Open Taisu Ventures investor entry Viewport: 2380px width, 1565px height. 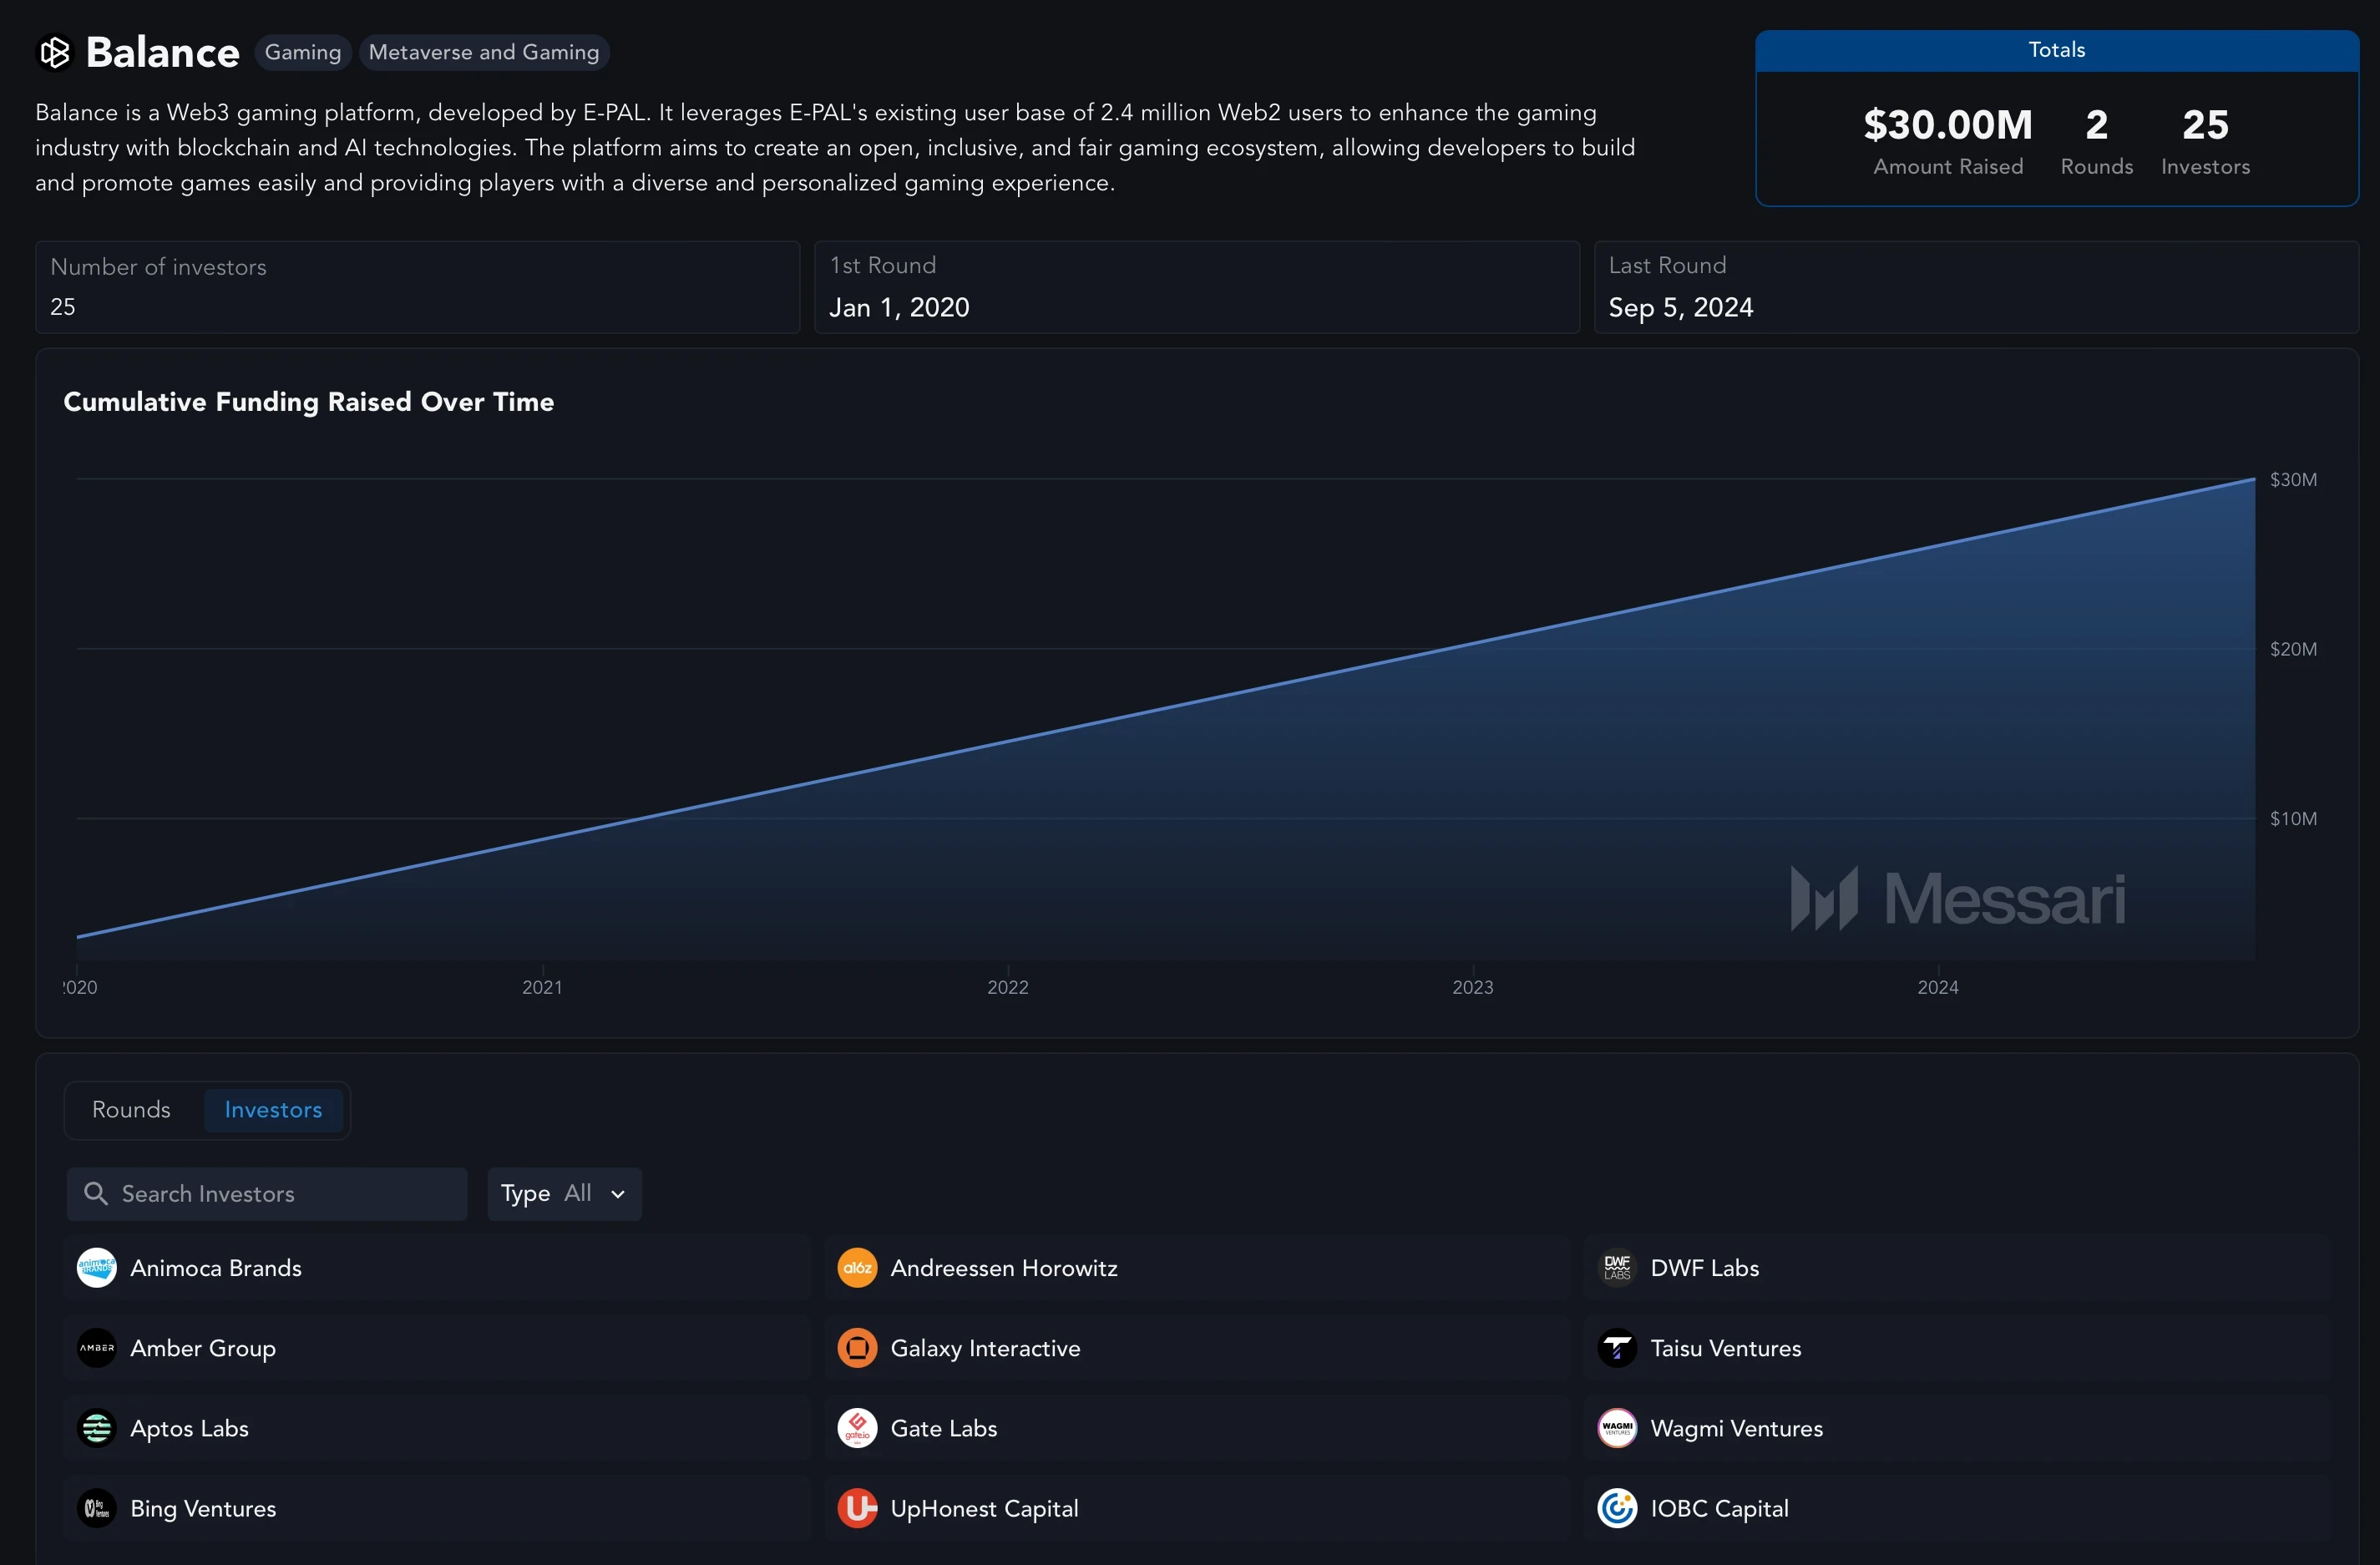[x=1725, y=1347]
